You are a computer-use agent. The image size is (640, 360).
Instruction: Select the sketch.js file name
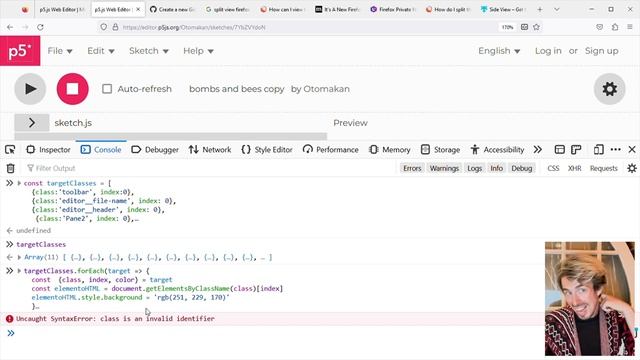tap(73, 123)
